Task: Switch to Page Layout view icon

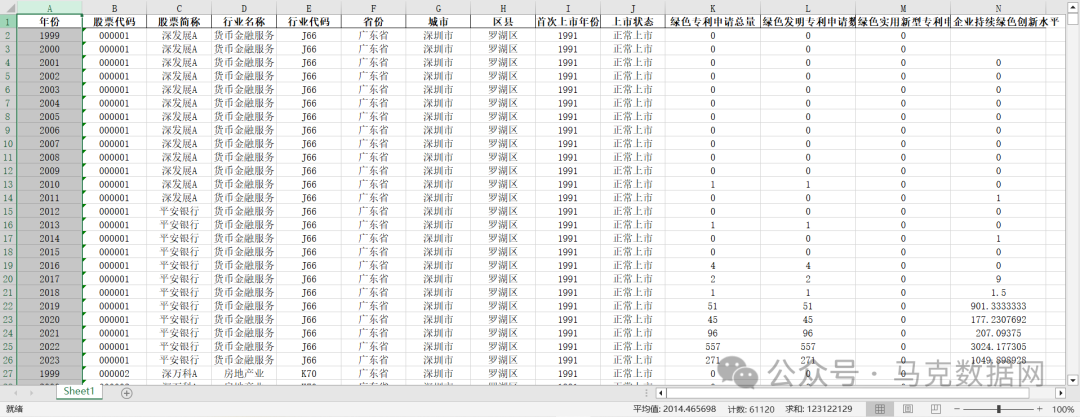Action: coord(907,409)
